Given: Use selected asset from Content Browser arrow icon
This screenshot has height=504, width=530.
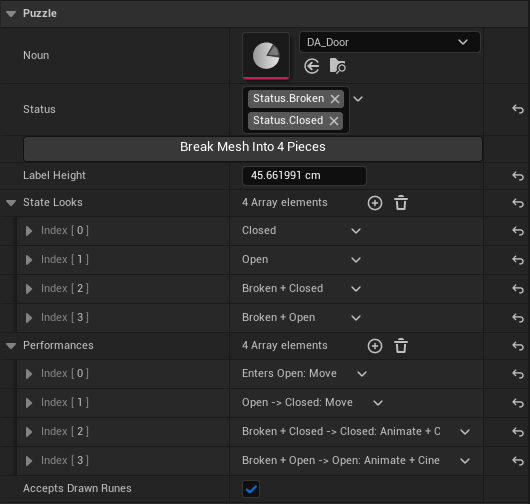Looking at the screenshot, I should click(311, 66).
